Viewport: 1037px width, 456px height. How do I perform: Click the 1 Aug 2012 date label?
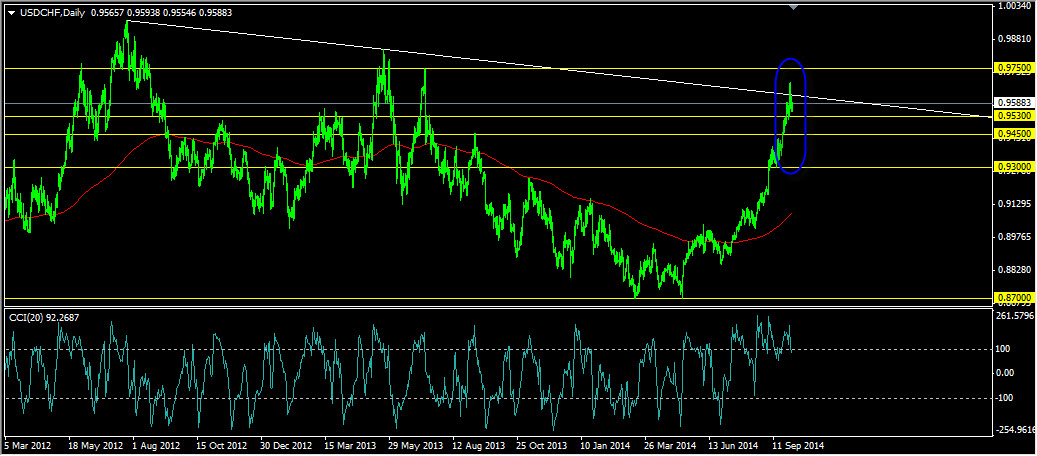pos(156,445)
